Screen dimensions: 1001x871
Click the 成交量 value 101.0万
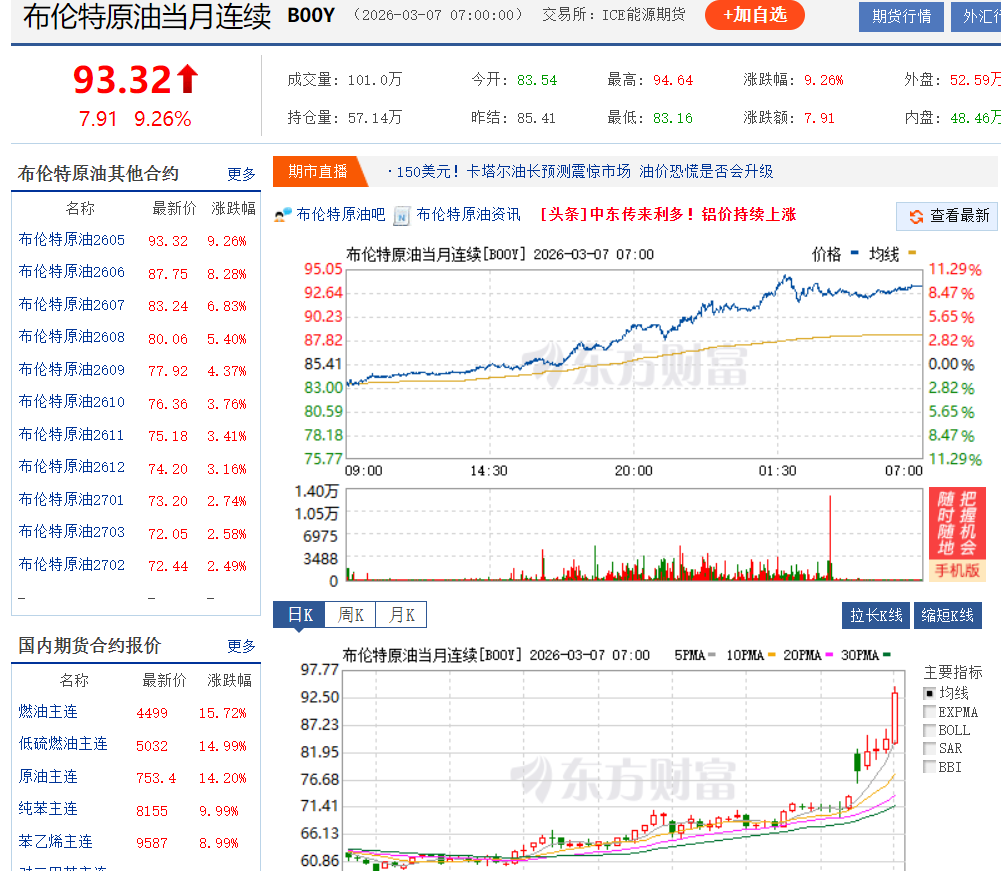point(375,80)
